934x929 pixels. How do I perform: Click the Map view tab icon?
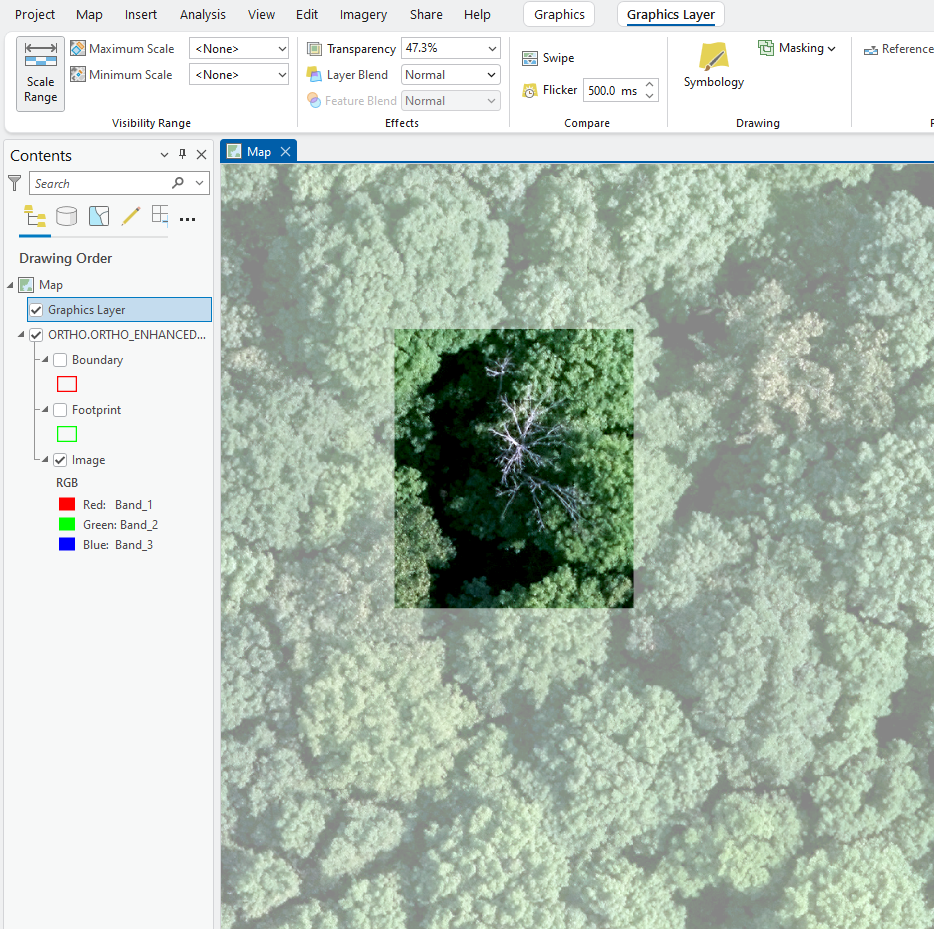pyautogui.click(x=235, y=151)
